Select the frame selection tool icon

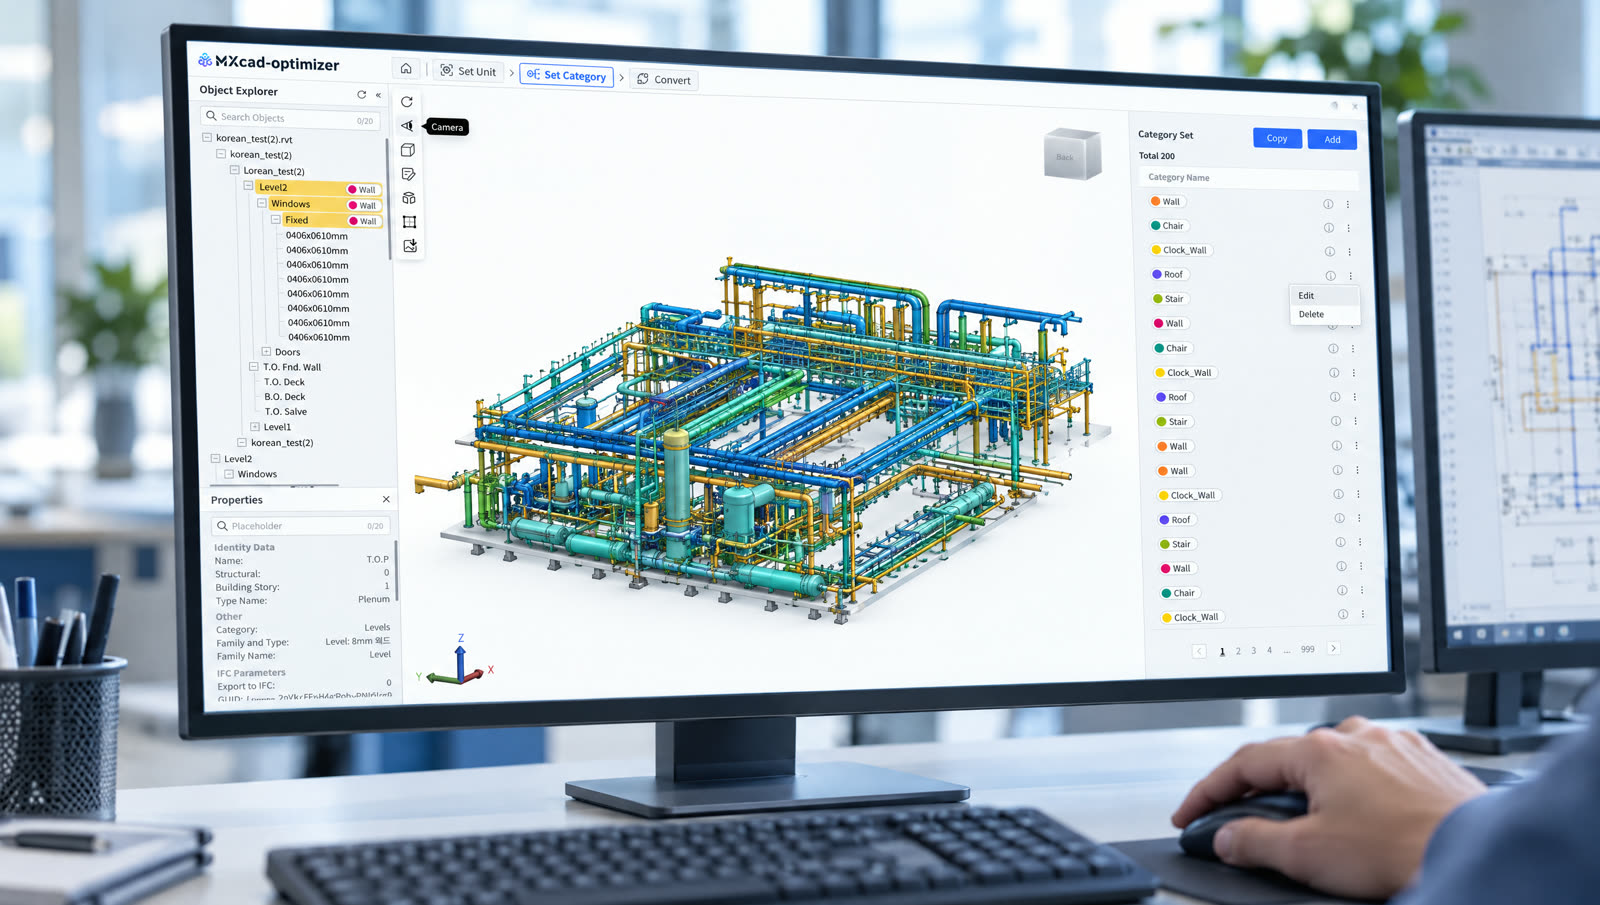pos(409,222)
